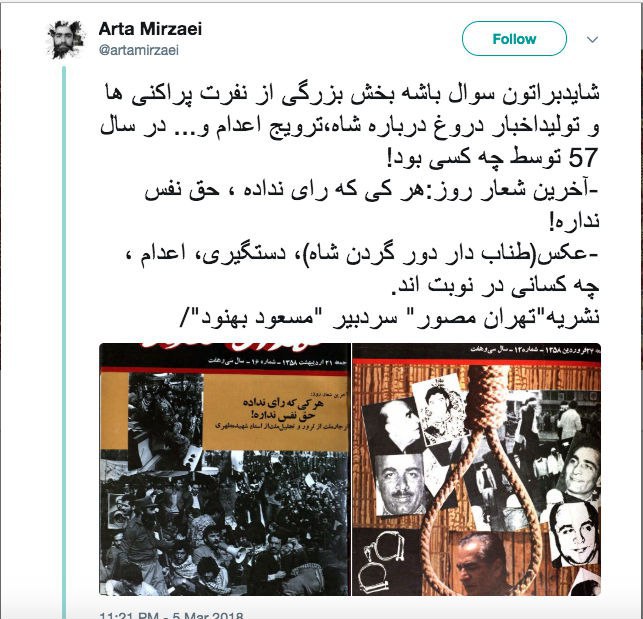Open Arta Mirzaei's profile avatar
This screenshot has width=643, height=619.
(x=66, y=39)
